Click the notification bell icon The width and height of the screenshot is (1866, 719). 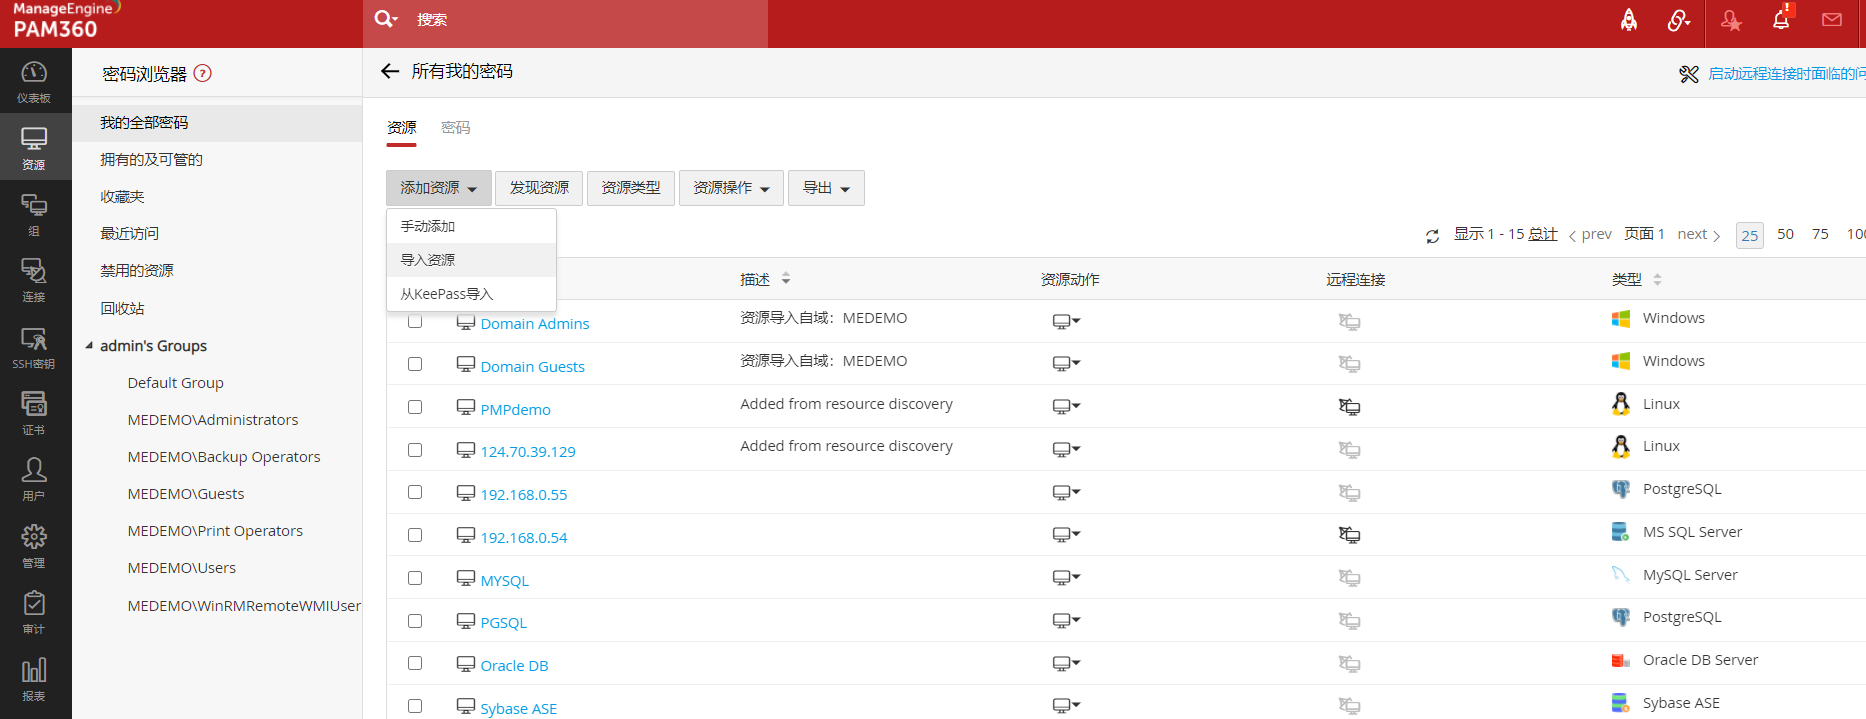point(1781,20)
